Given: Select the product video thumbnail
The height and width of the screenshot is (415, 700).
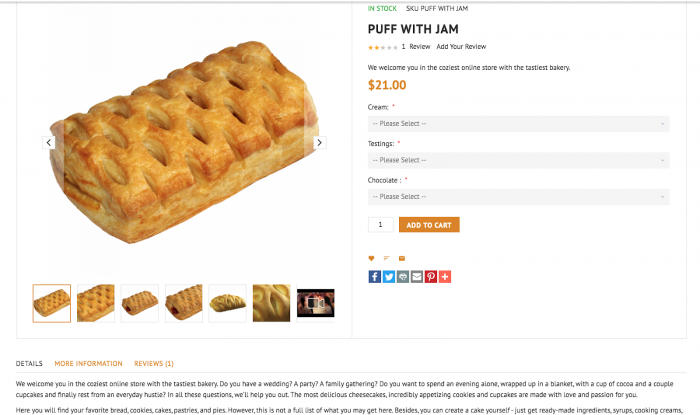Looking at the screenshot, I should click(x=316, y=303).
